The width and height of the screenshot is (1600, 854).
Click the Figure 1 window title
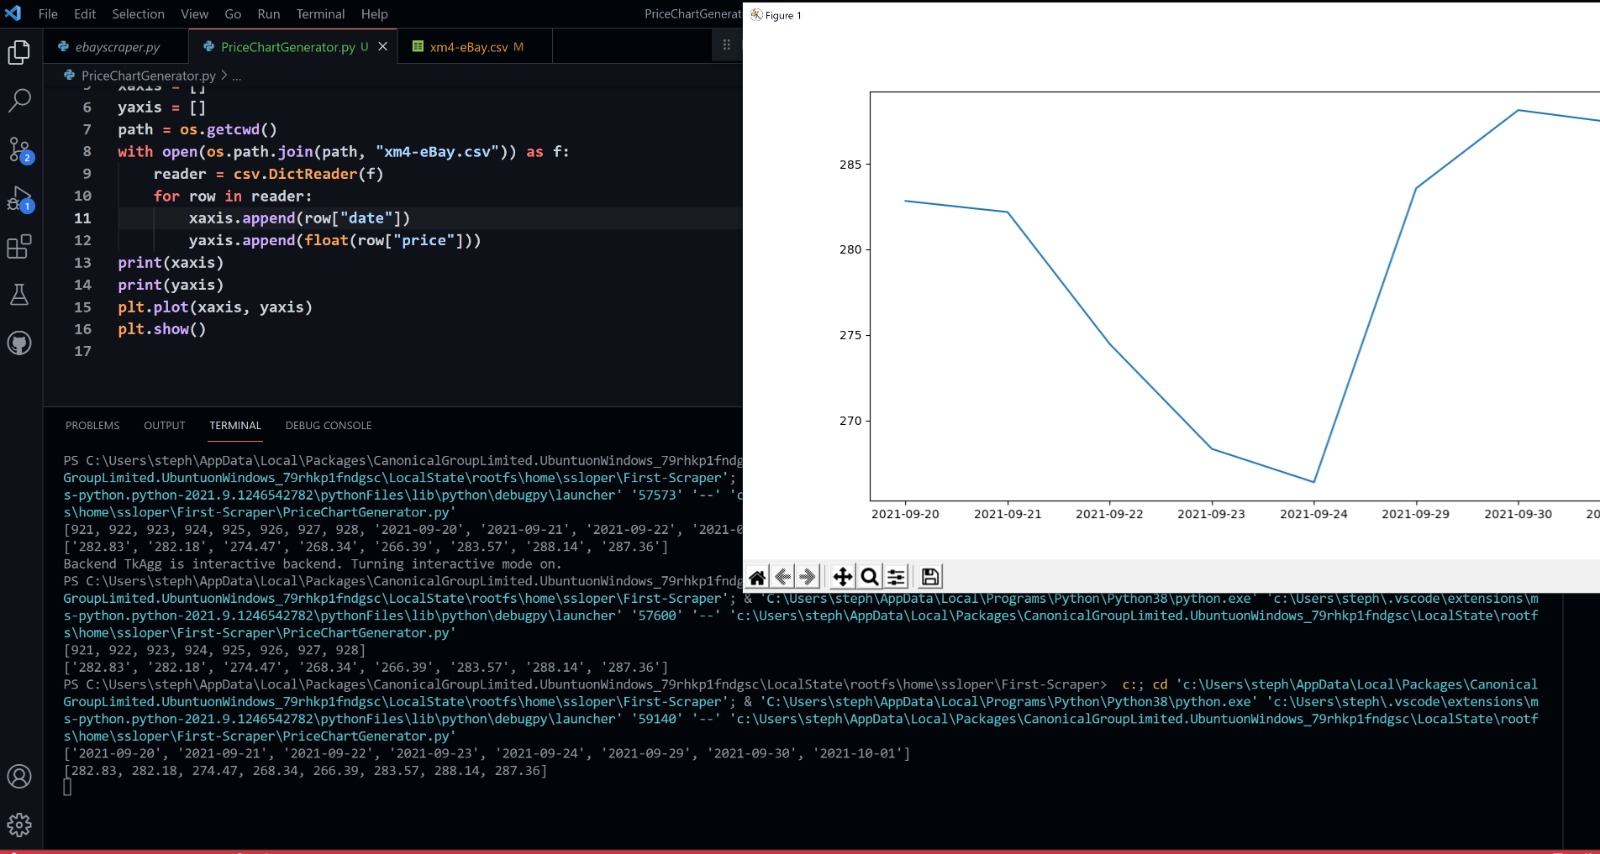[783, 15]
